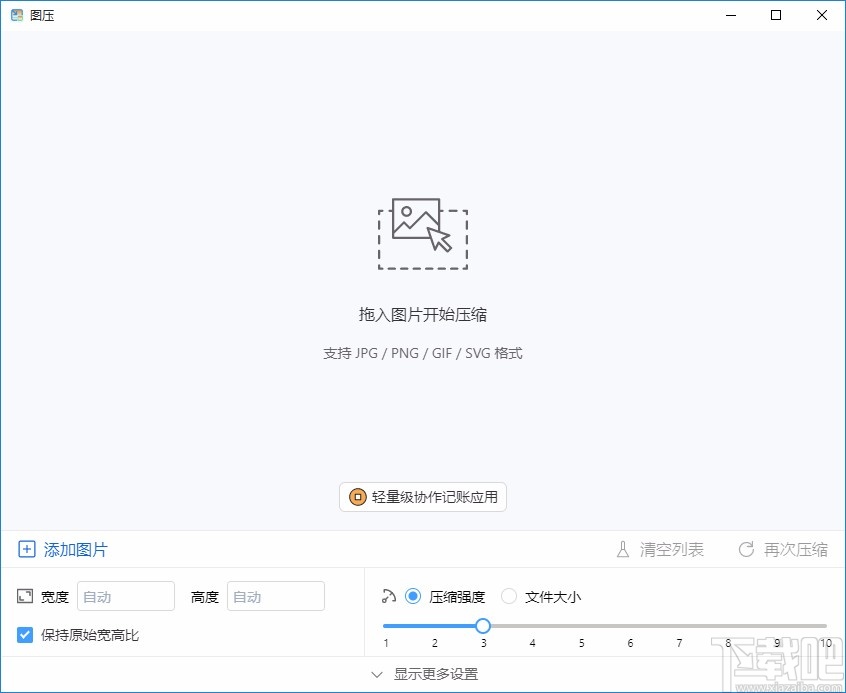Viewport: 846px width, 693px height.
Task: Click the 再次压缩 refresh icon
Action: point(745,549)
